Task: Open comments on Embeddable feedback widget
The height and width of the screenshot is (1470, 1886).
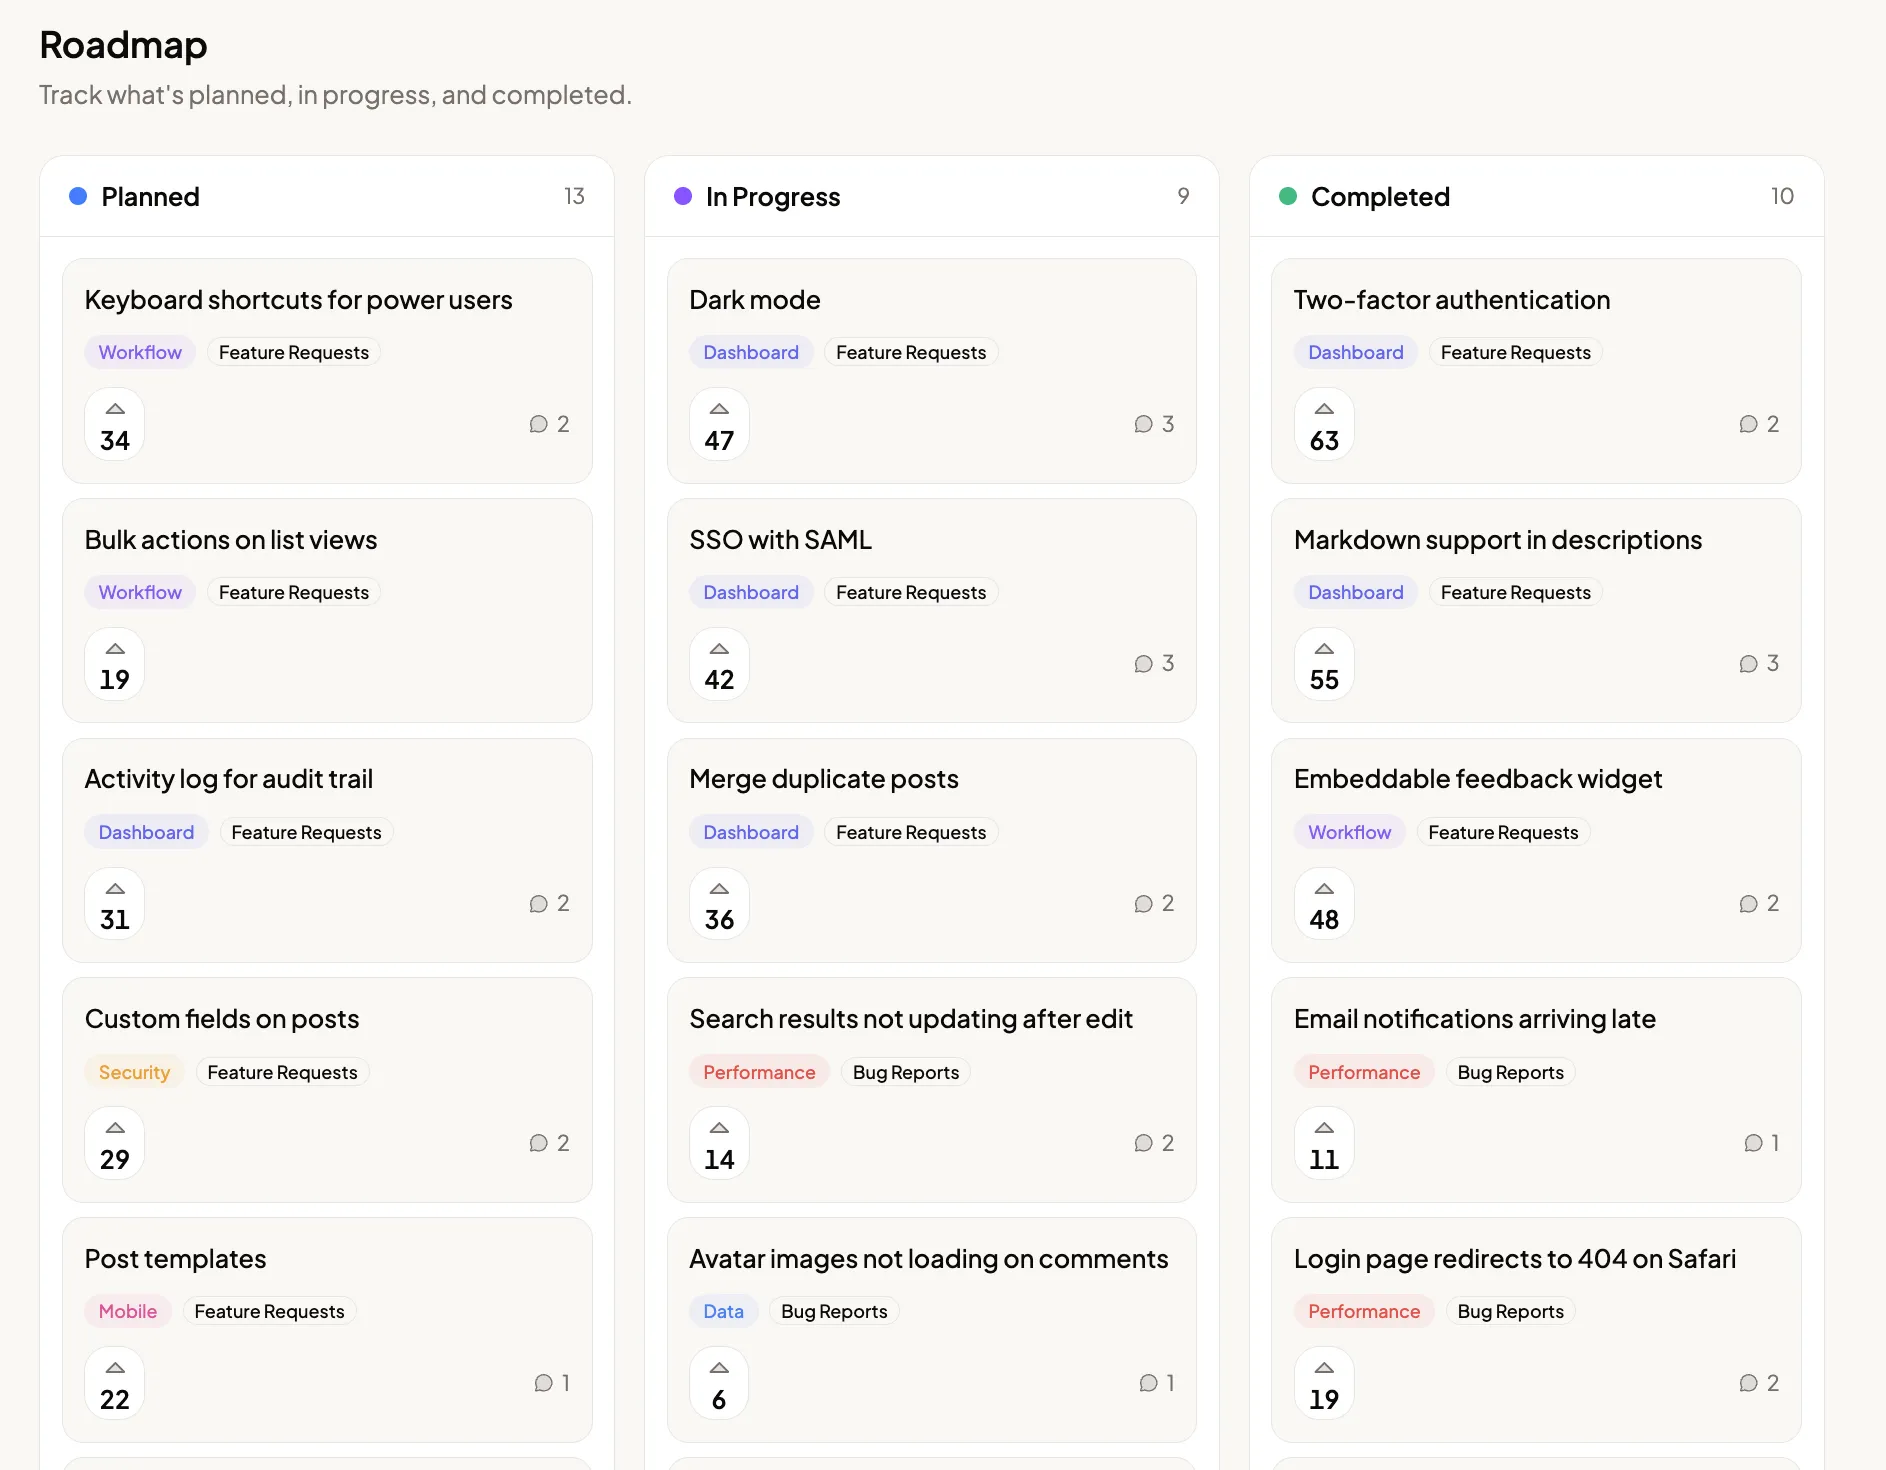Action: coord(1759,903)
